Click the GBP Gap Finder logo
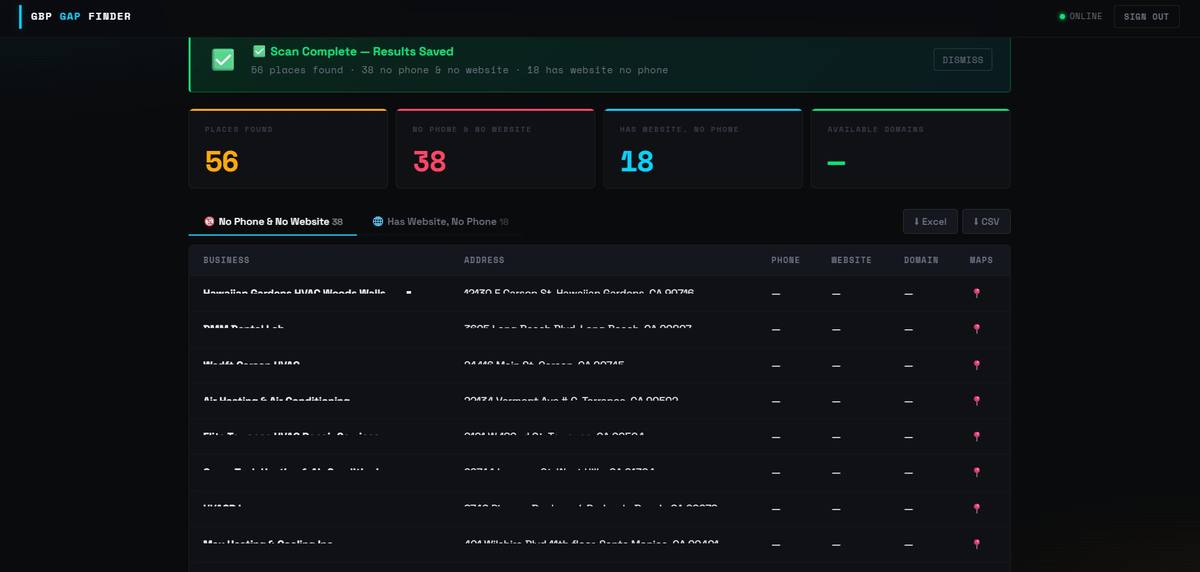Image resolution: width=1200 pixels, height=572 pixels. click(80, 17)
